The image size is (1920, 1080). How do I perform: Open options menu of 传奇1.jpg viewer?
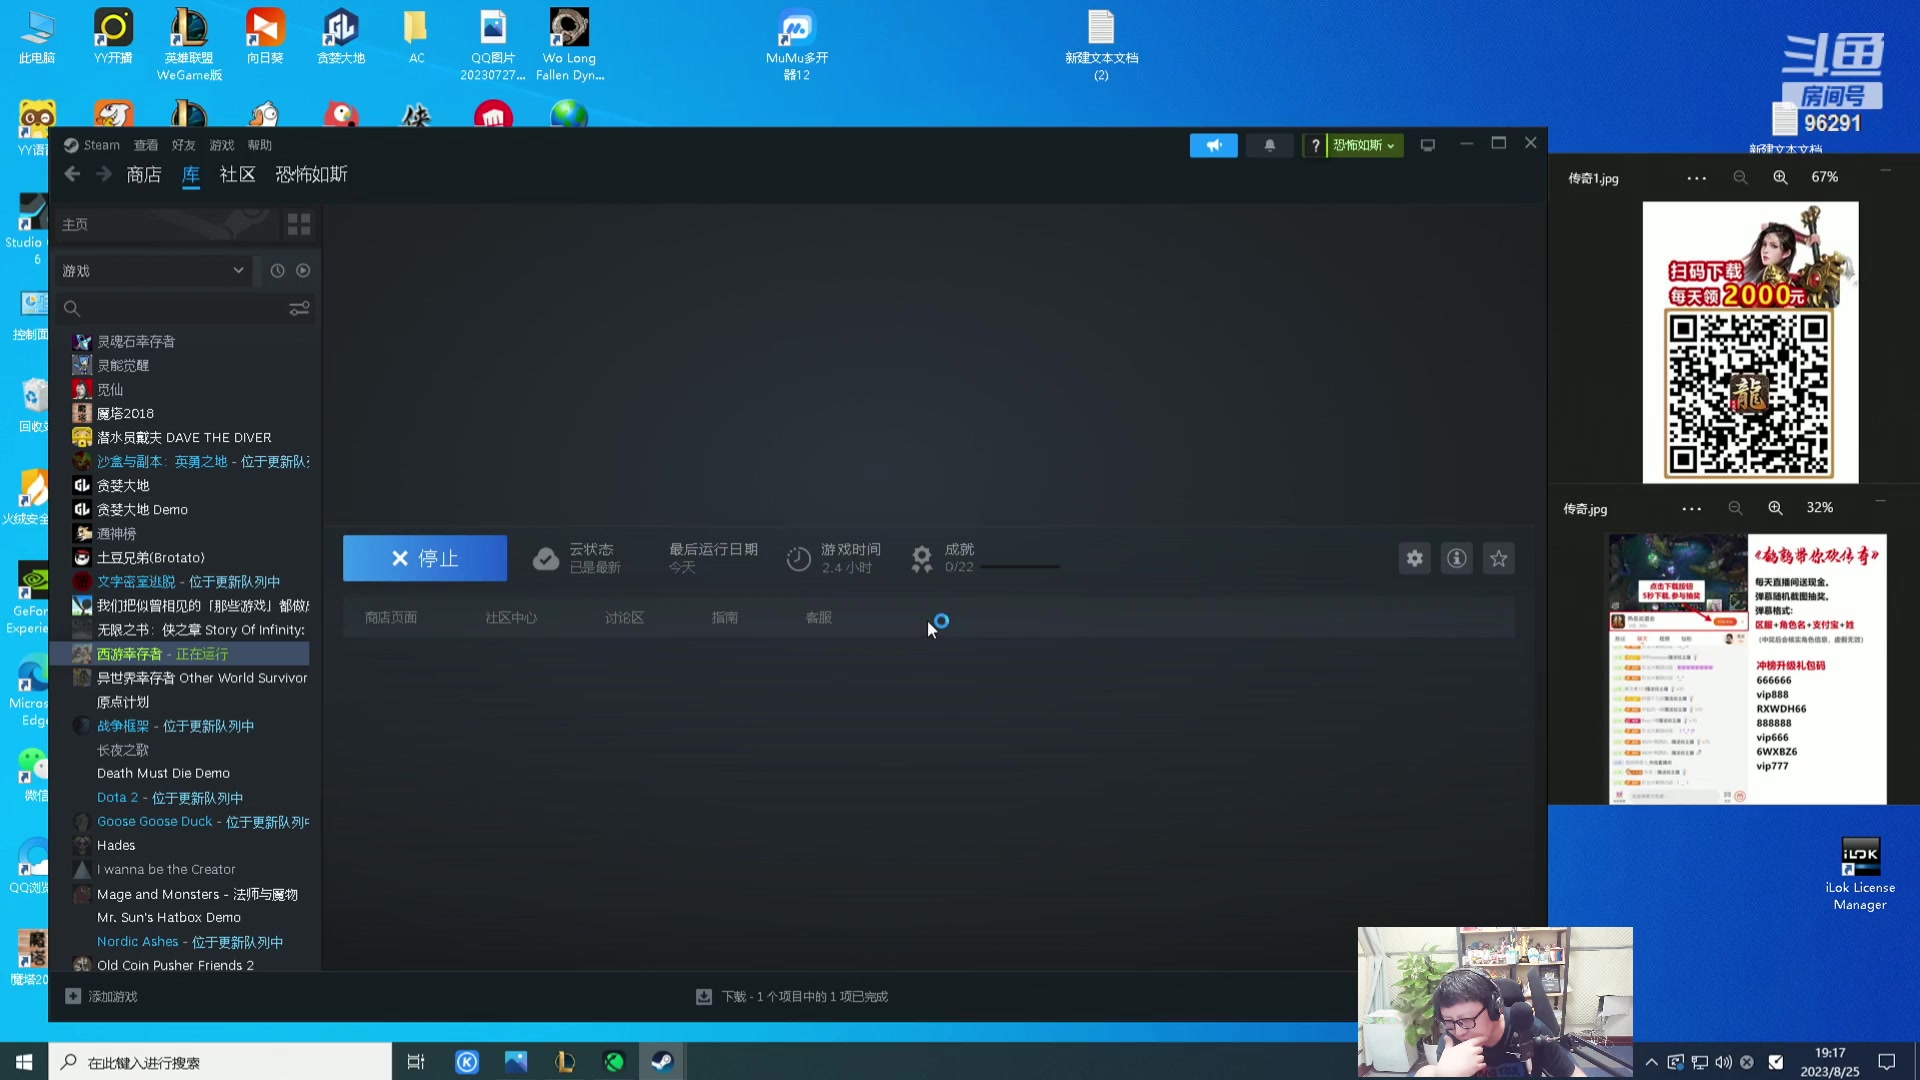(1696, 178)
